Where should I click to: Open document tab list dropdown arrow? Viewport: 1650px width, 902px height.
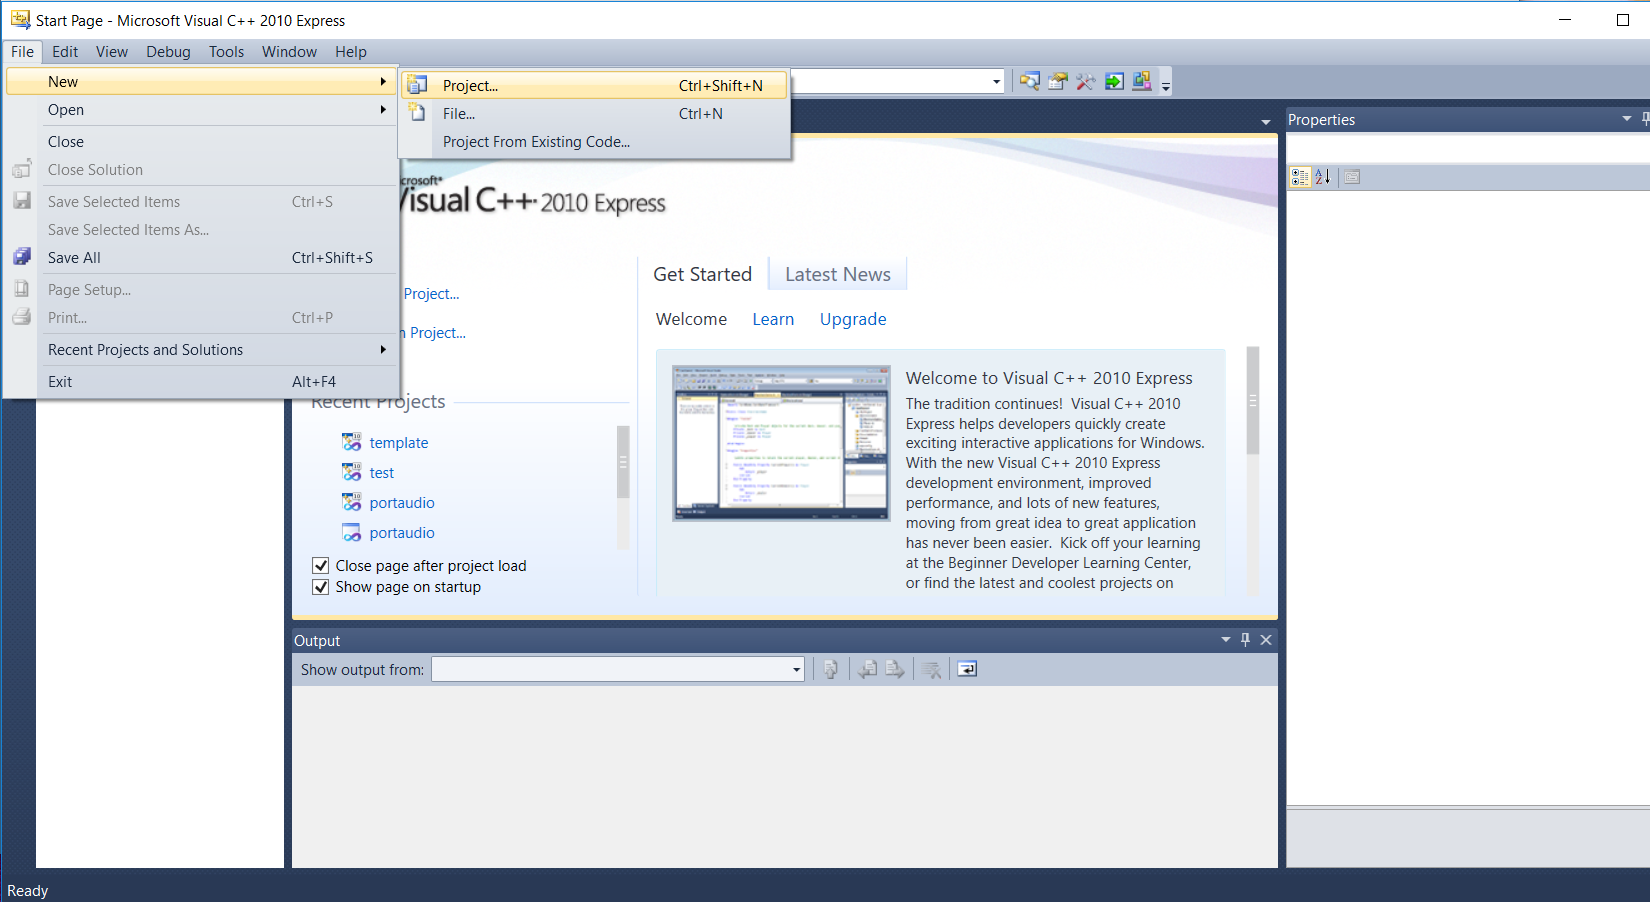pyautogui.click(x=1266, y=121)
